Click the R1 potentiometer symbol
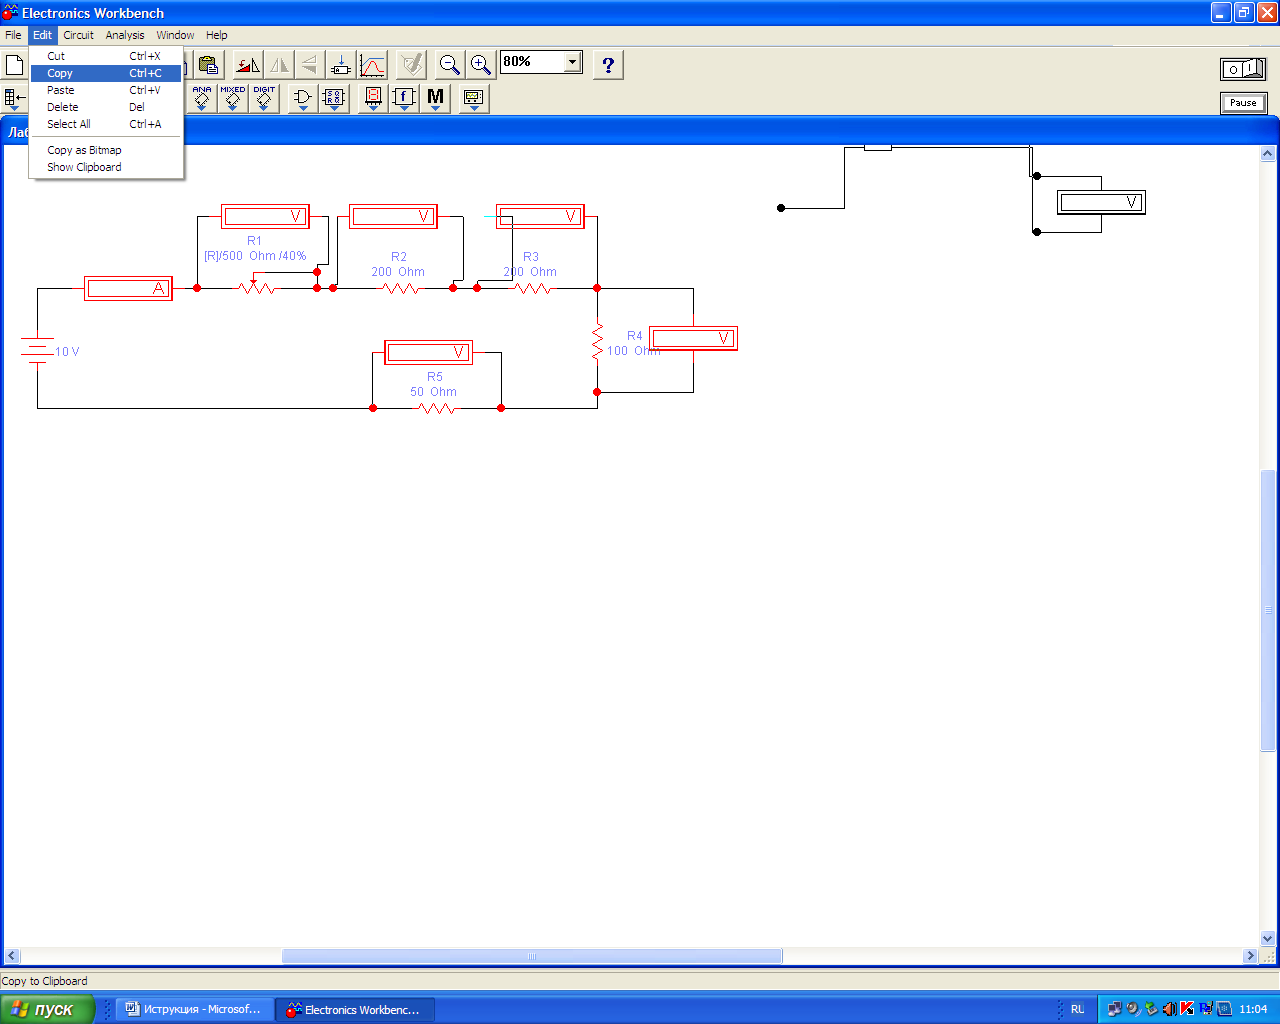 tap(256, 287)
